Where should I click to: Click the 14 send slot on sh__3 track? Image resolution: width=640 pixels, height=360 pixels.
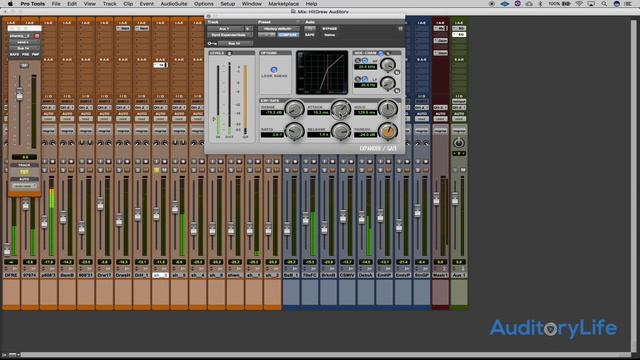click(160, 65)
